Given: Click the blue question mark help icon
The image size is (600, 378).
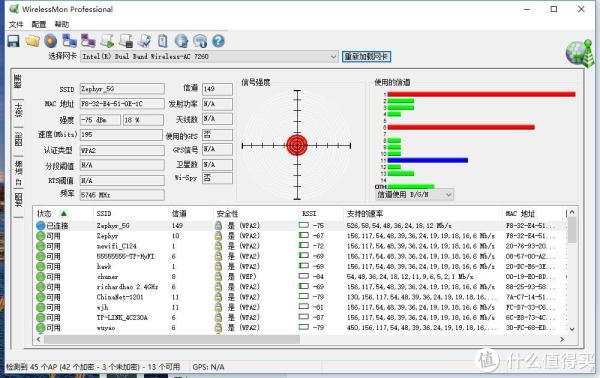Looking at the screenshot, I should click(x=218, y=41).
